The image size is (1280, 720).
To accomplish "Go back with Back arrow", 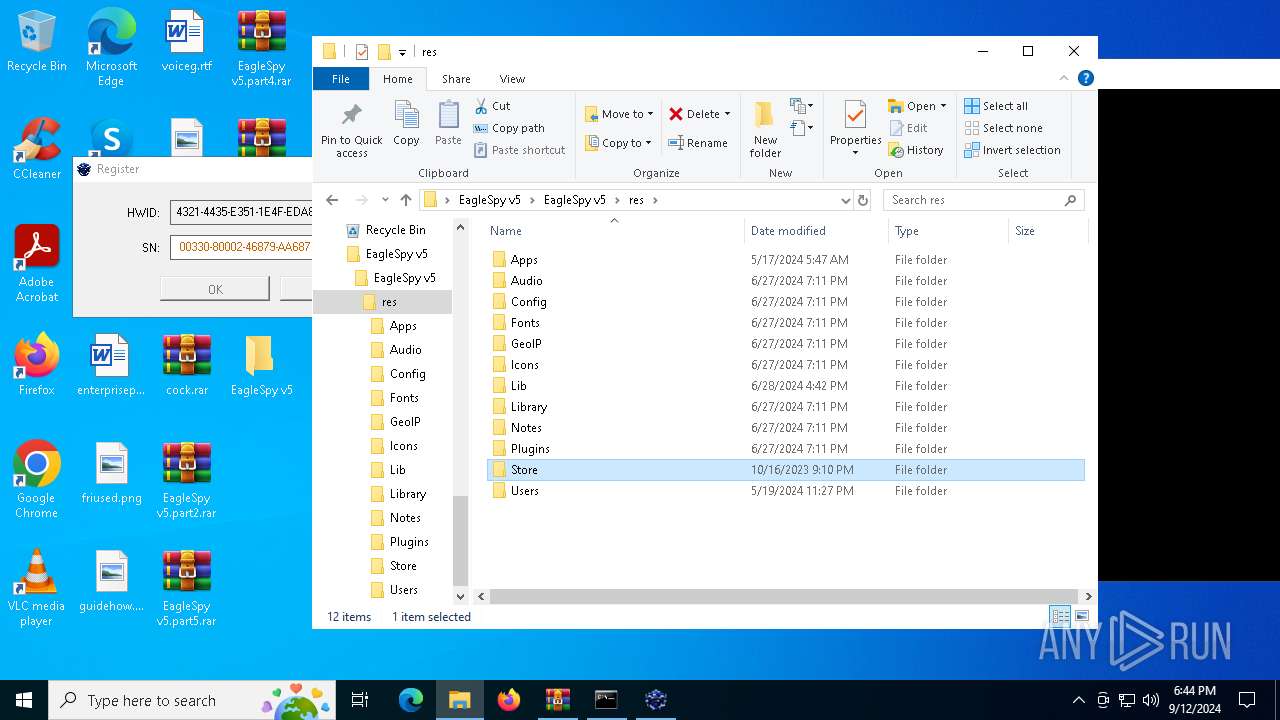I will (333, 200).
